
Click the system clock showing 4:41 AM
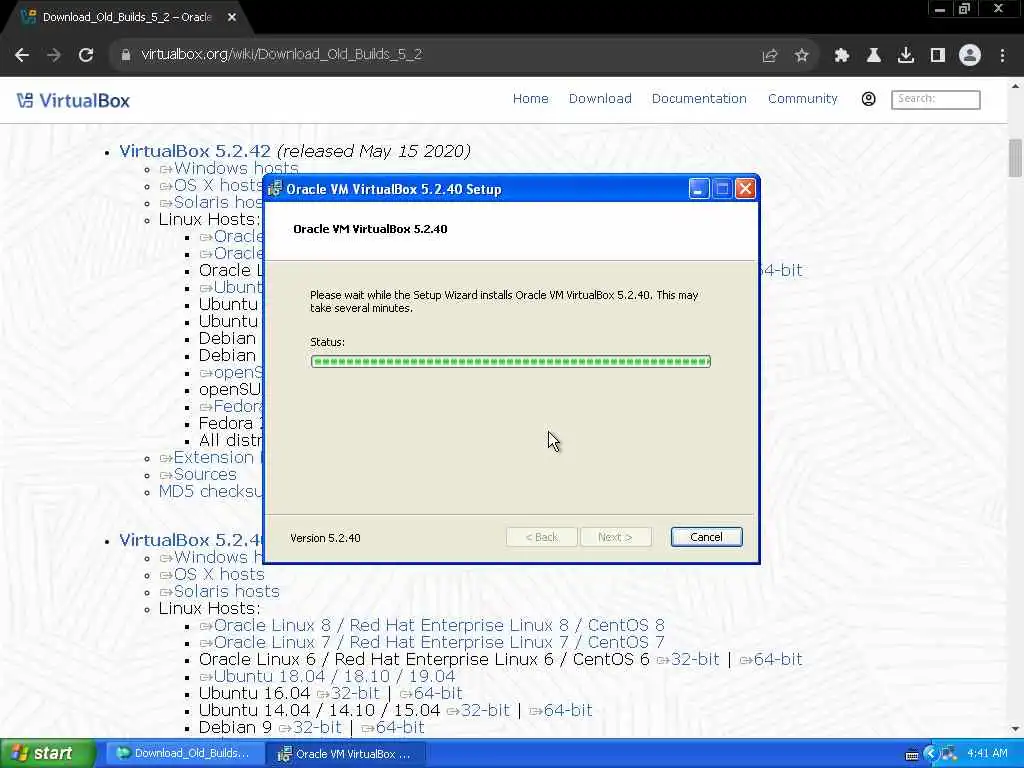[987, 754]
